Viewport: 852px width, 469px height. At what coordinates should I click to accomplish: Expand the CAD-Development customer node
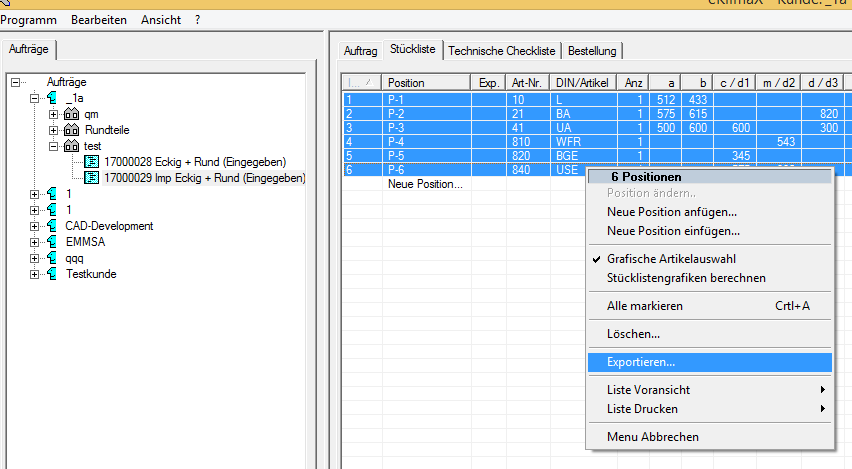[x=34, y=226]
